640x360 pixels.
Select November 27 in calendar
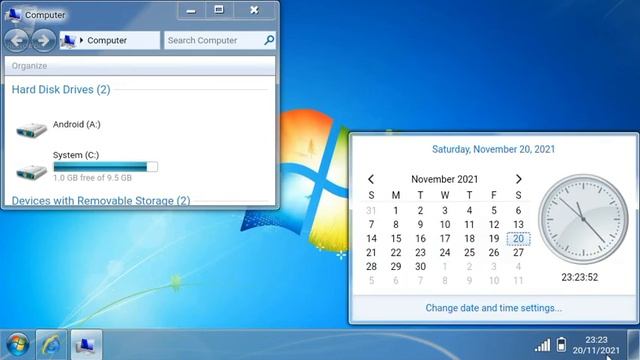click(518, 253)
